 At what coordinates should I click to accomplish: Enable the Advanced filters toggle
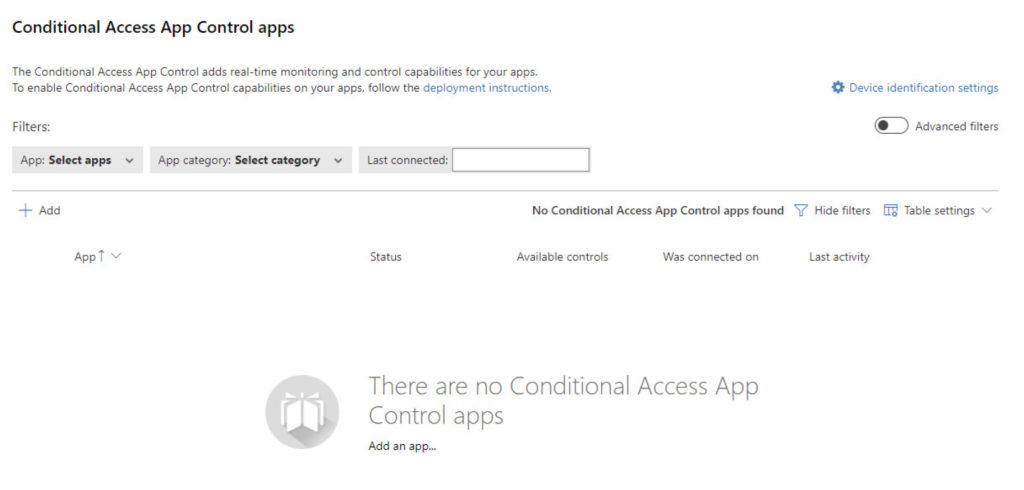[891, 126]
